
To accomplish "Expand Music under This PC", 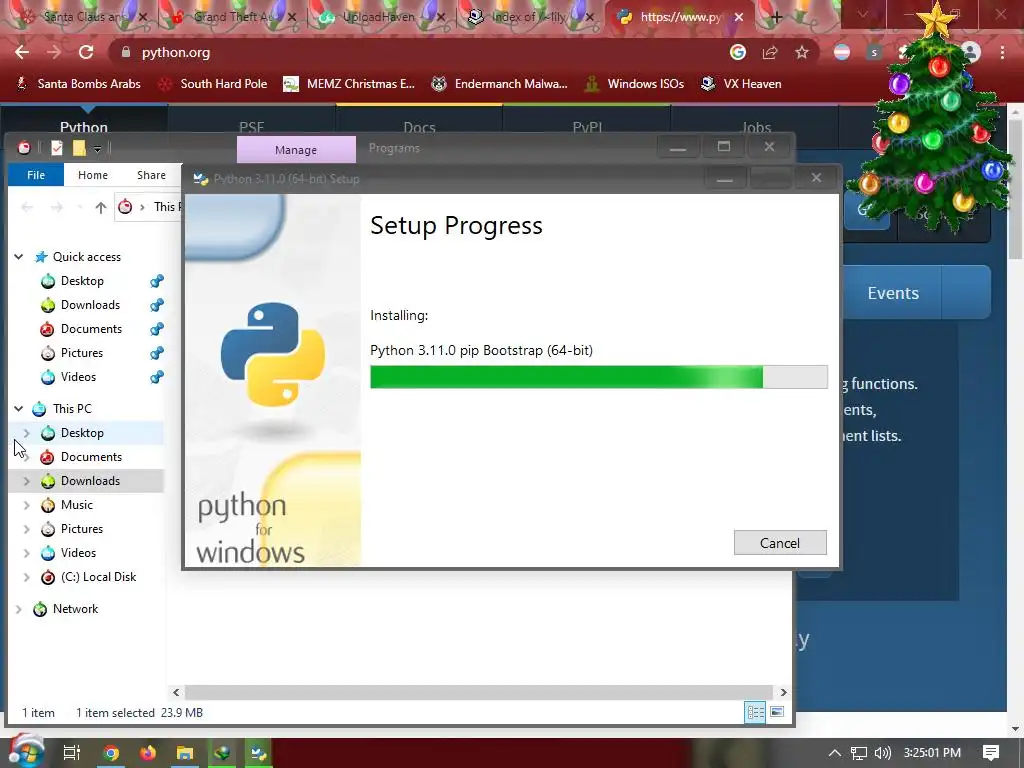I will pyautogui.click(x=27, y=505).
